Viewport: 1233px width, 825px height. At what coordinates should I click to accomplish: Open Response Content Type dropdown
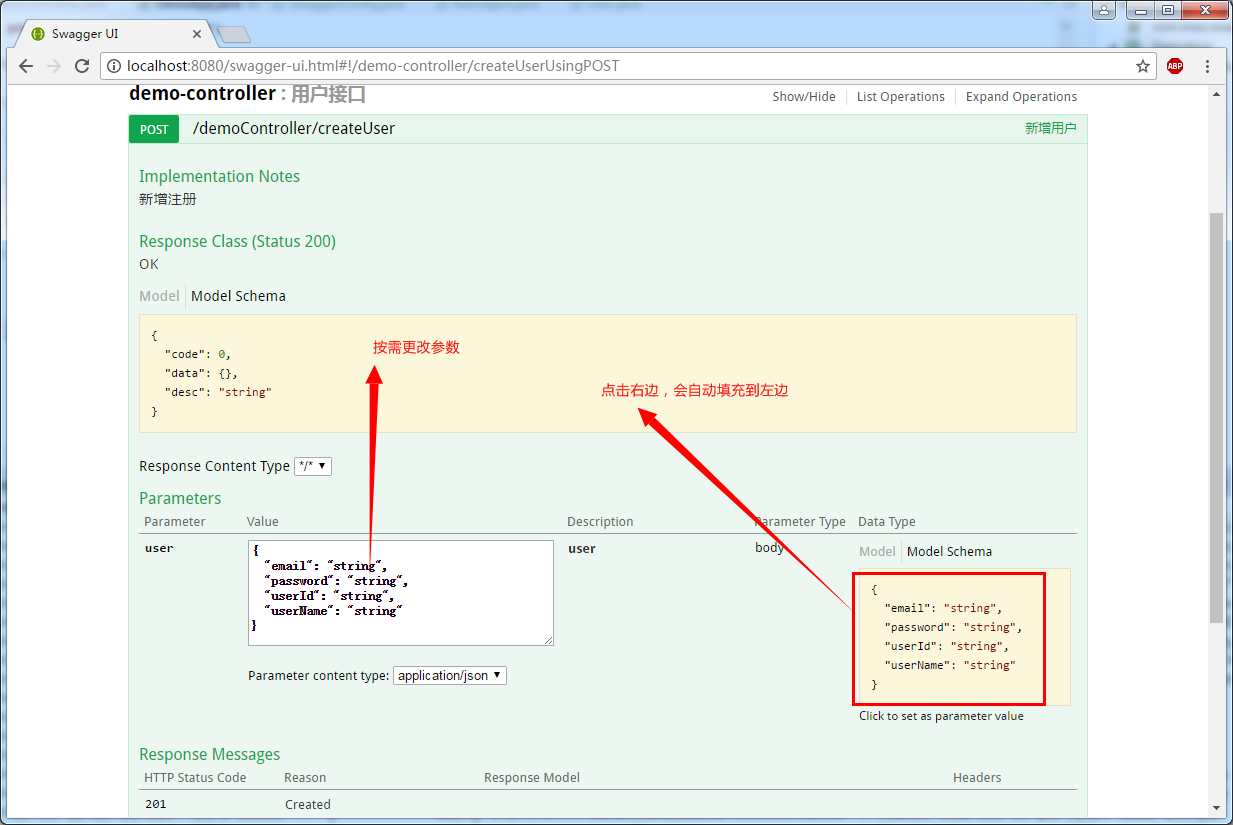point(313,466)
